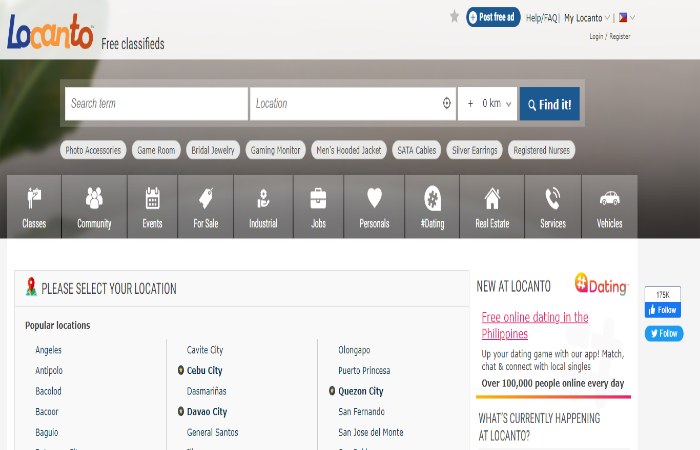Open the Industrial category

tap(263, 207)
